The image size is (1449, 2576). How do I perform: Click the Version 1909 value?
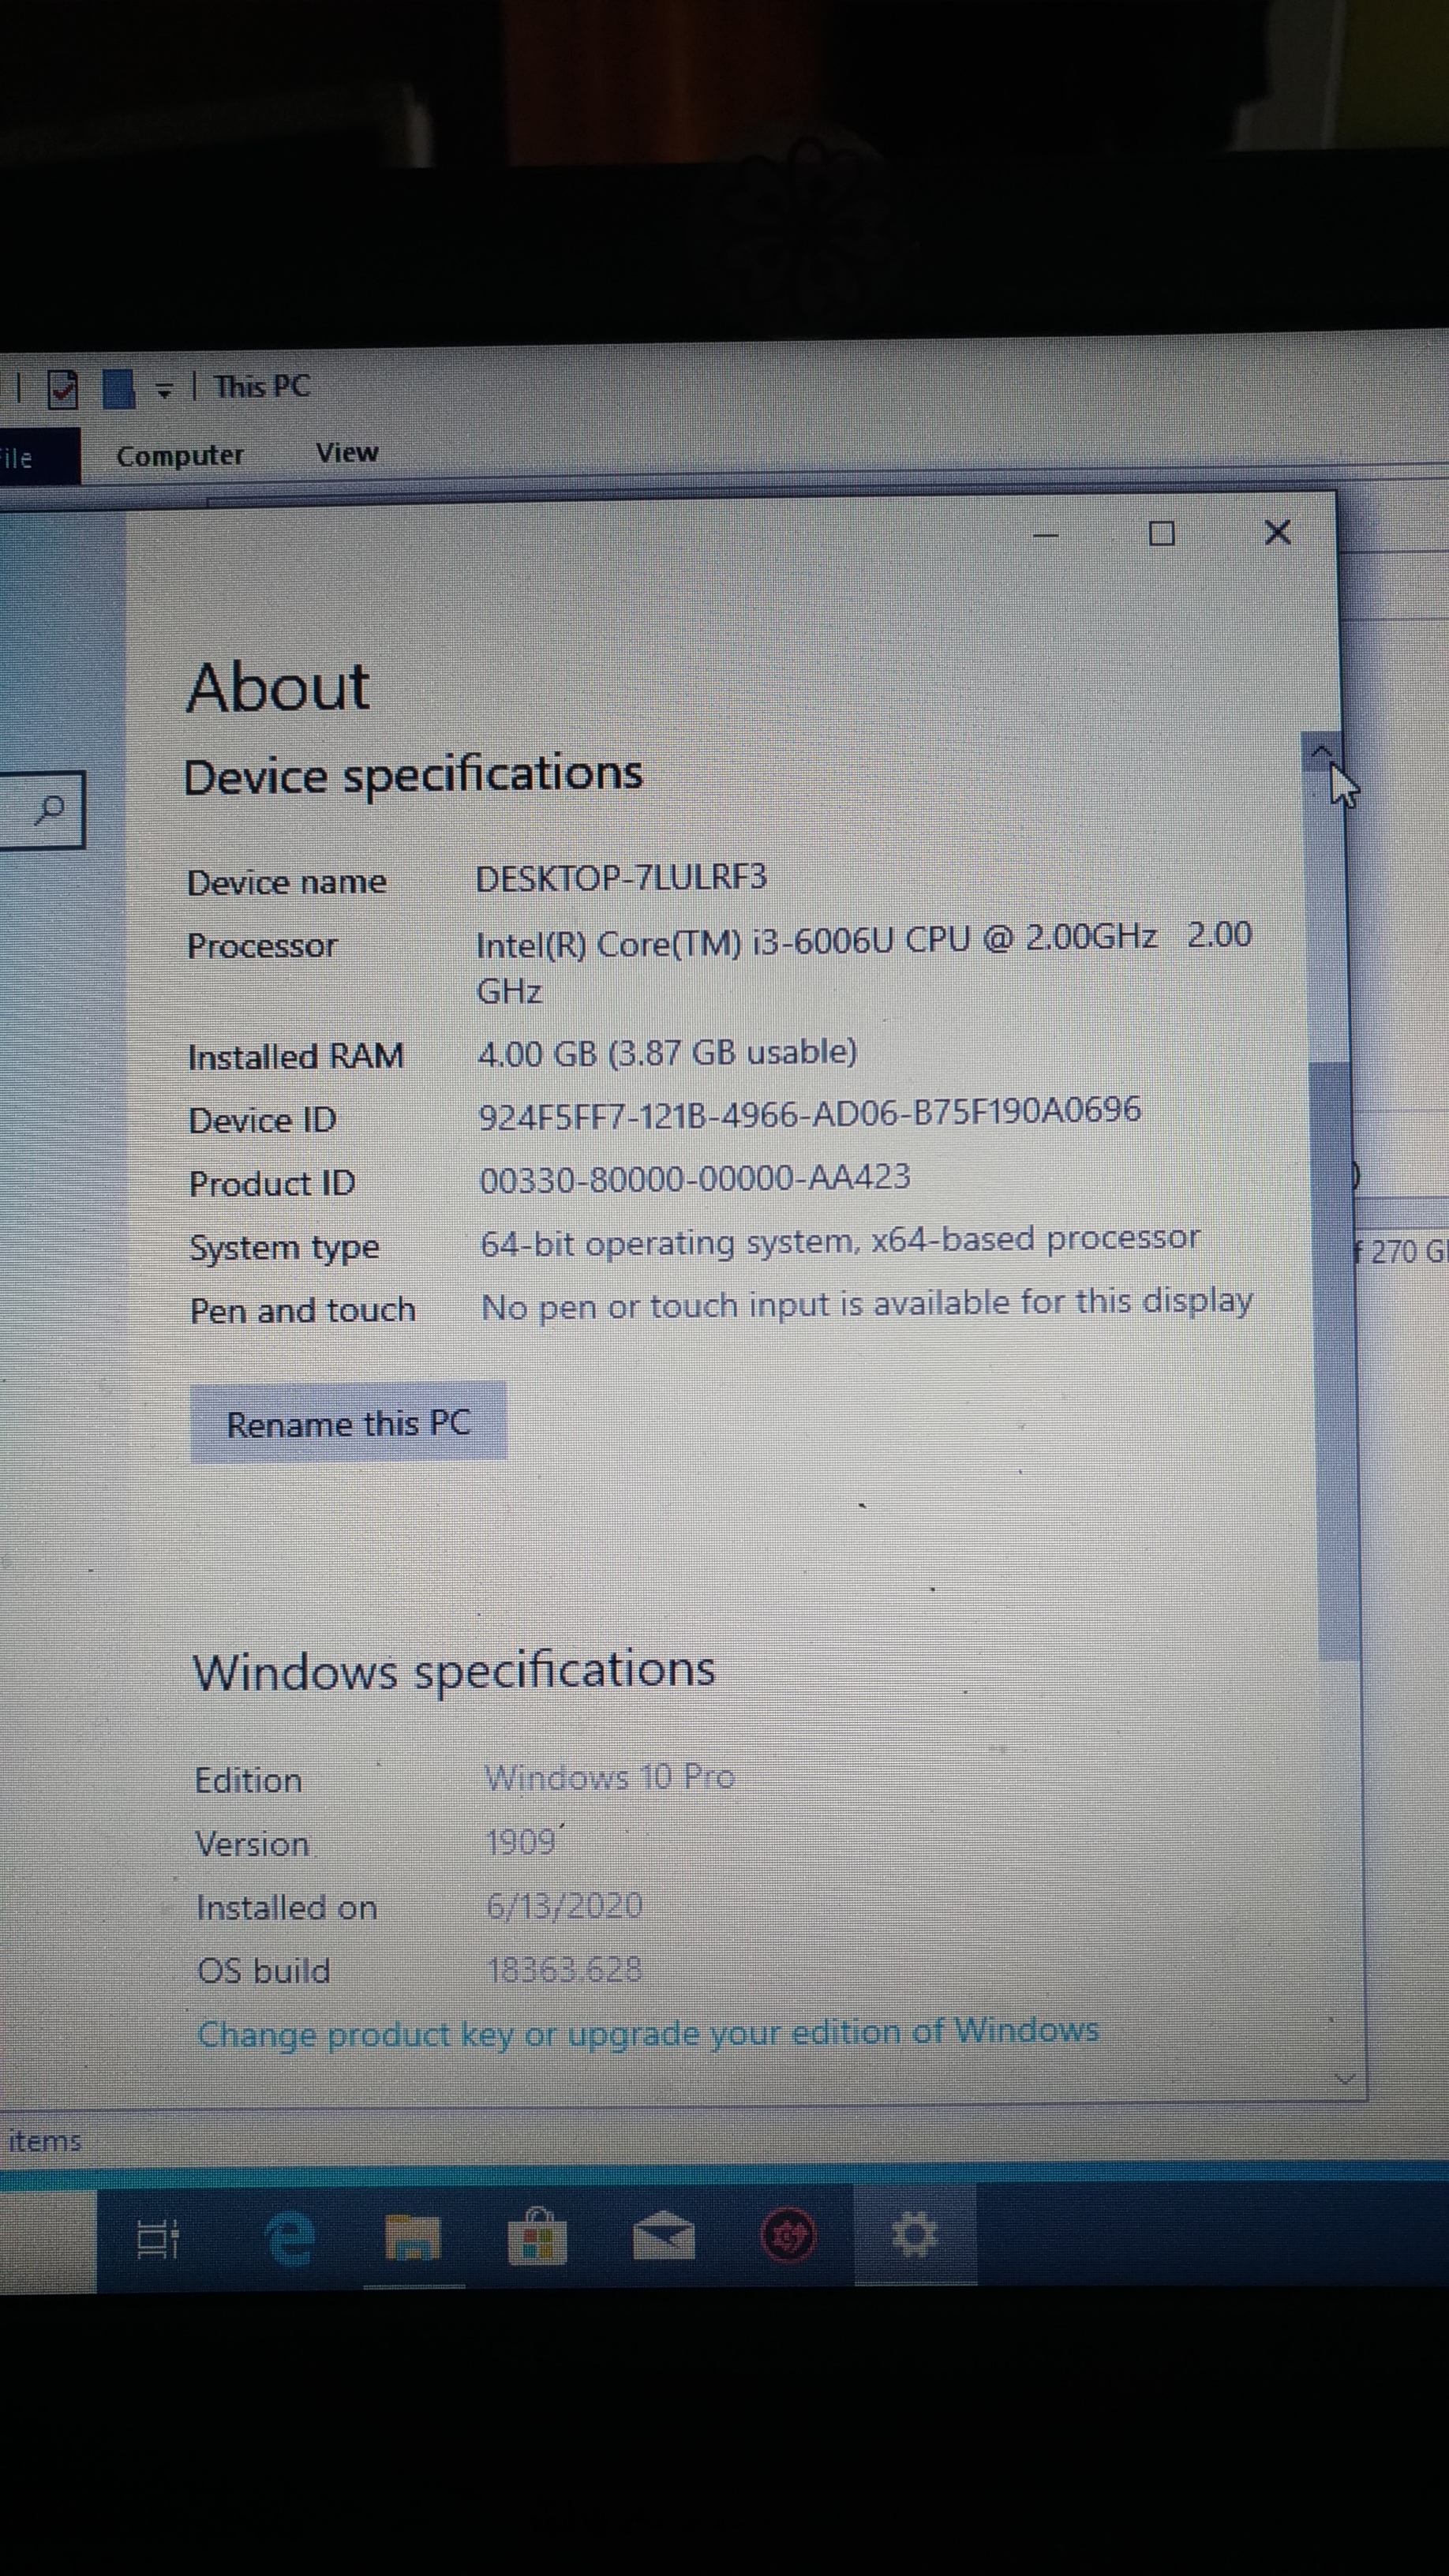click(521, 1841)
